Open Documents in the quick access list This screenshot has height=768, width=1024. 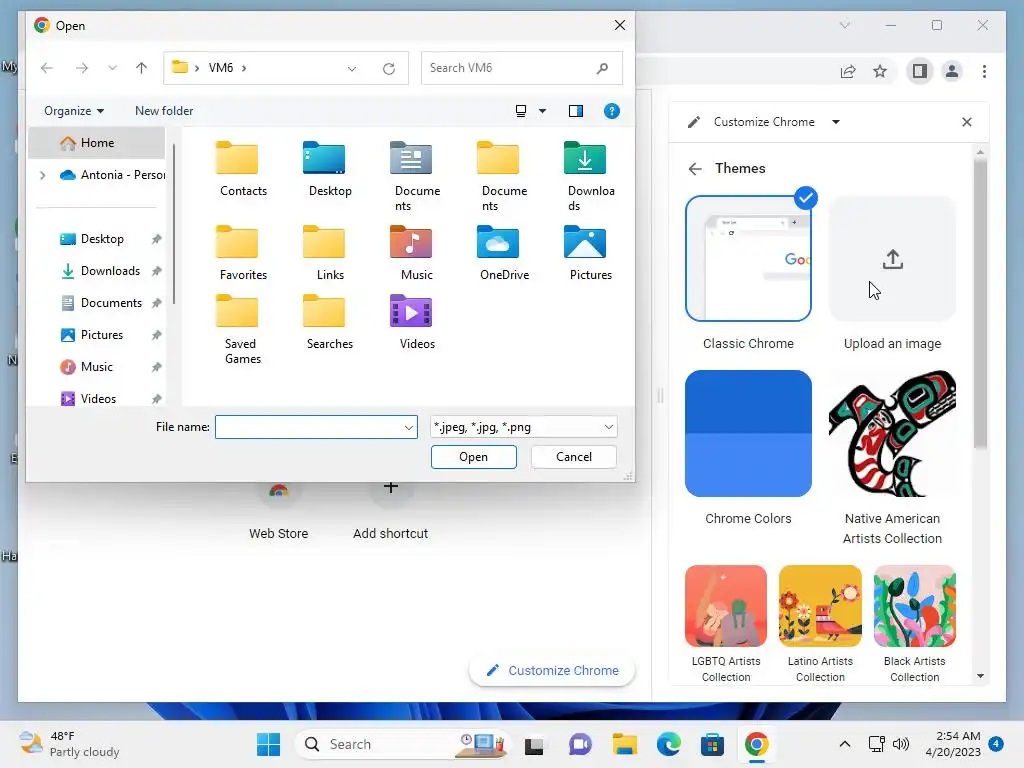111,303
